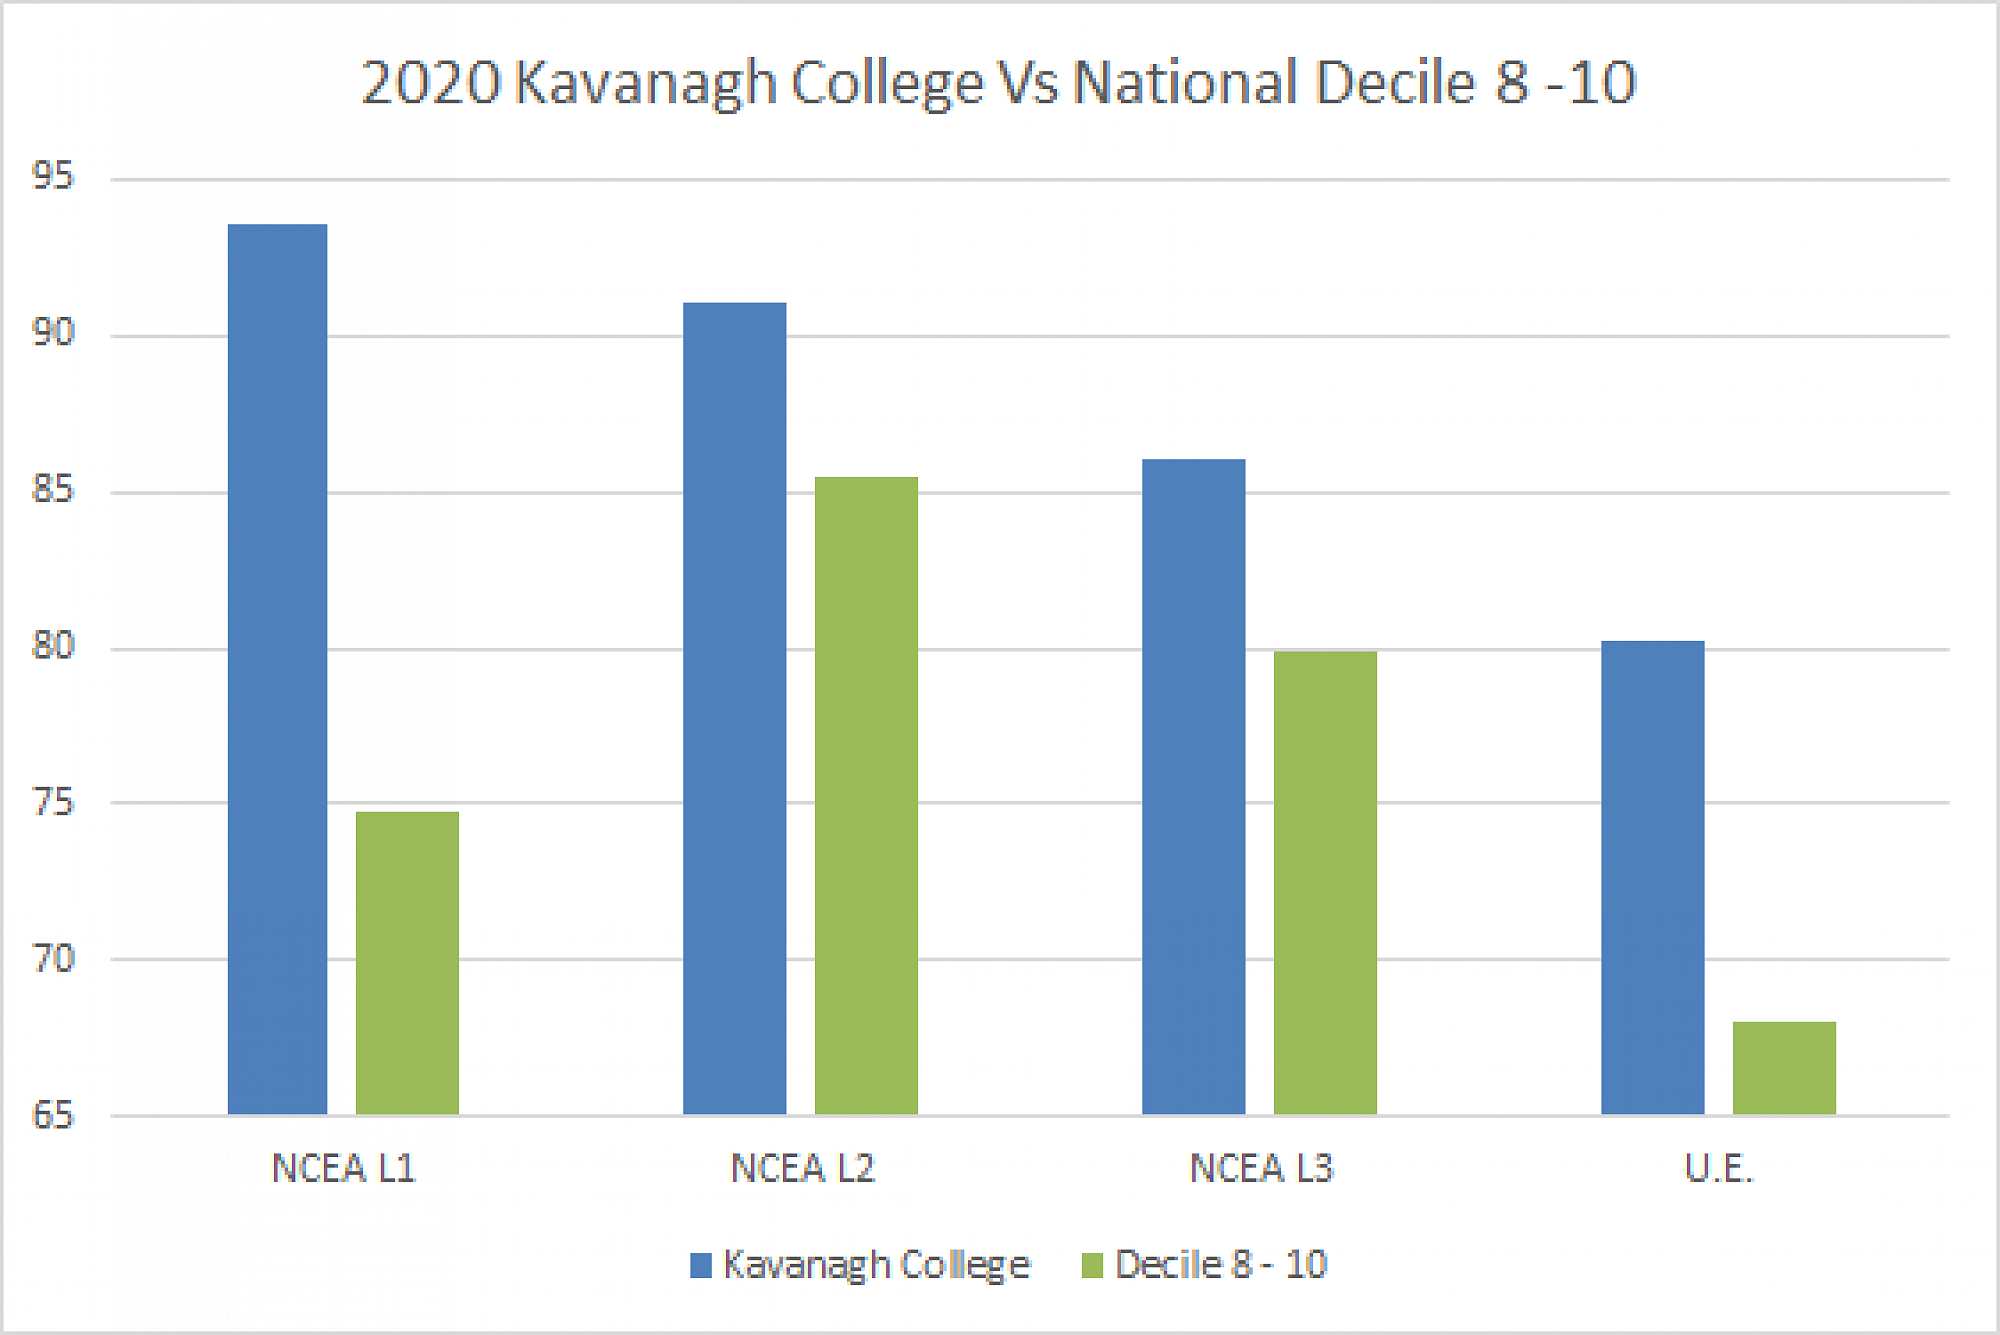
Task: Click the blue U.E. bar
Action: tap(1652, 877)
